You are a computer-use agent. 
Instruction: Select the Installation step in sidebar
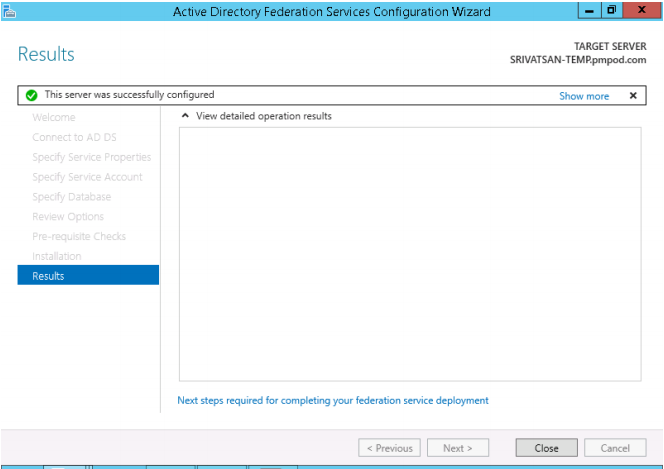(57, 256)
